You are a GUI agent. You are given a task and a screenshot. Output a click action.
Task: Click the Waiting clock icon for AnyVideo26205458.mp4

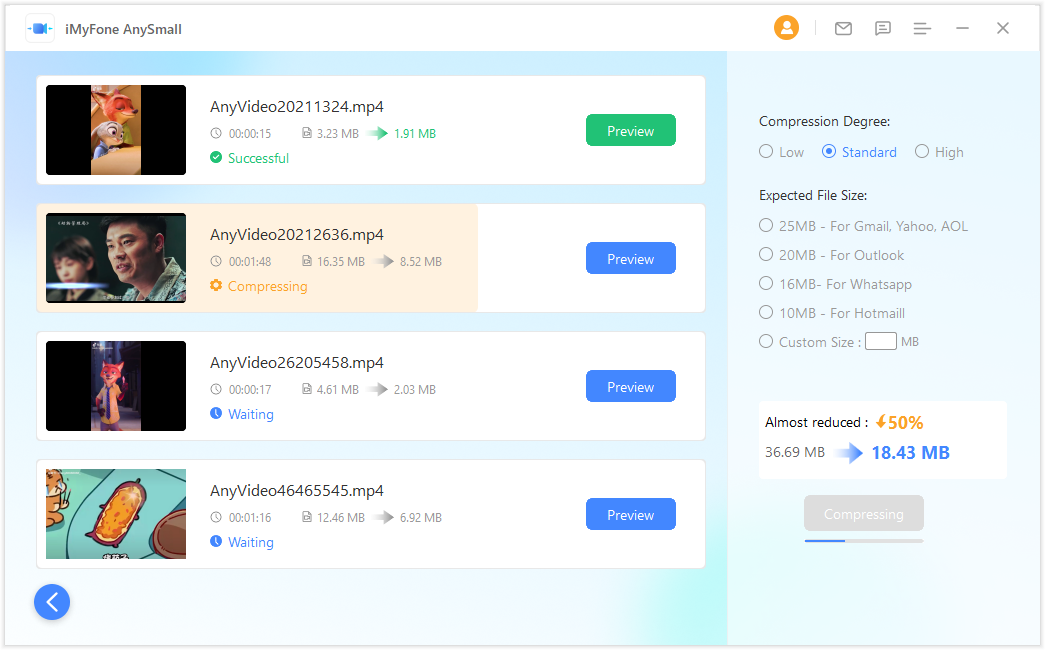coord(216,413)
